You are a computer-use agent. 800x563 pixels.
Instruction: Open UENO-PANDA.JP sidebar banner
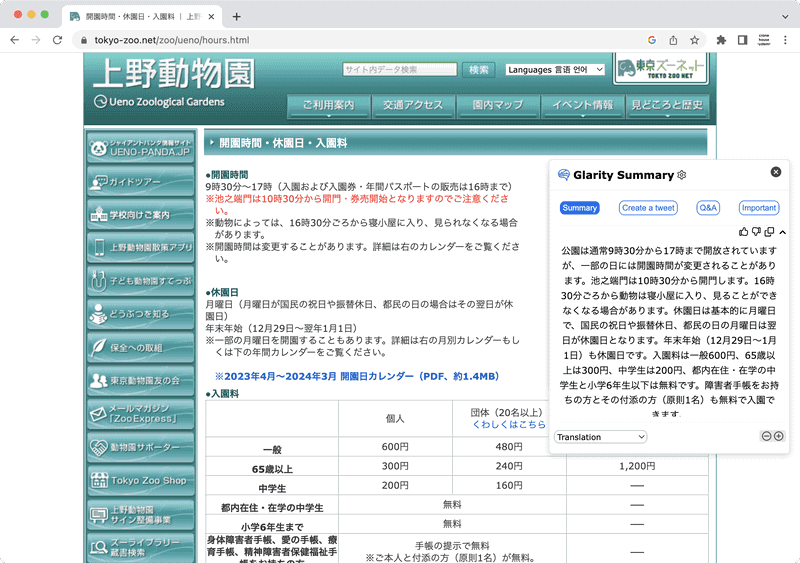140,148
